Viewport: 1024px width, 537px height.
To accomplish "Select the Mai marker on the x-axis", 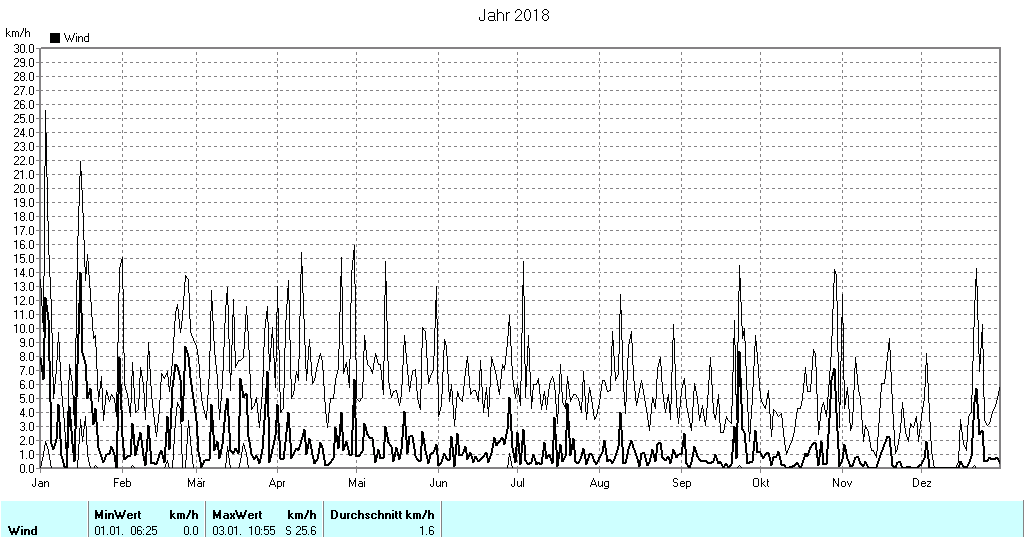I will [355, 483].
